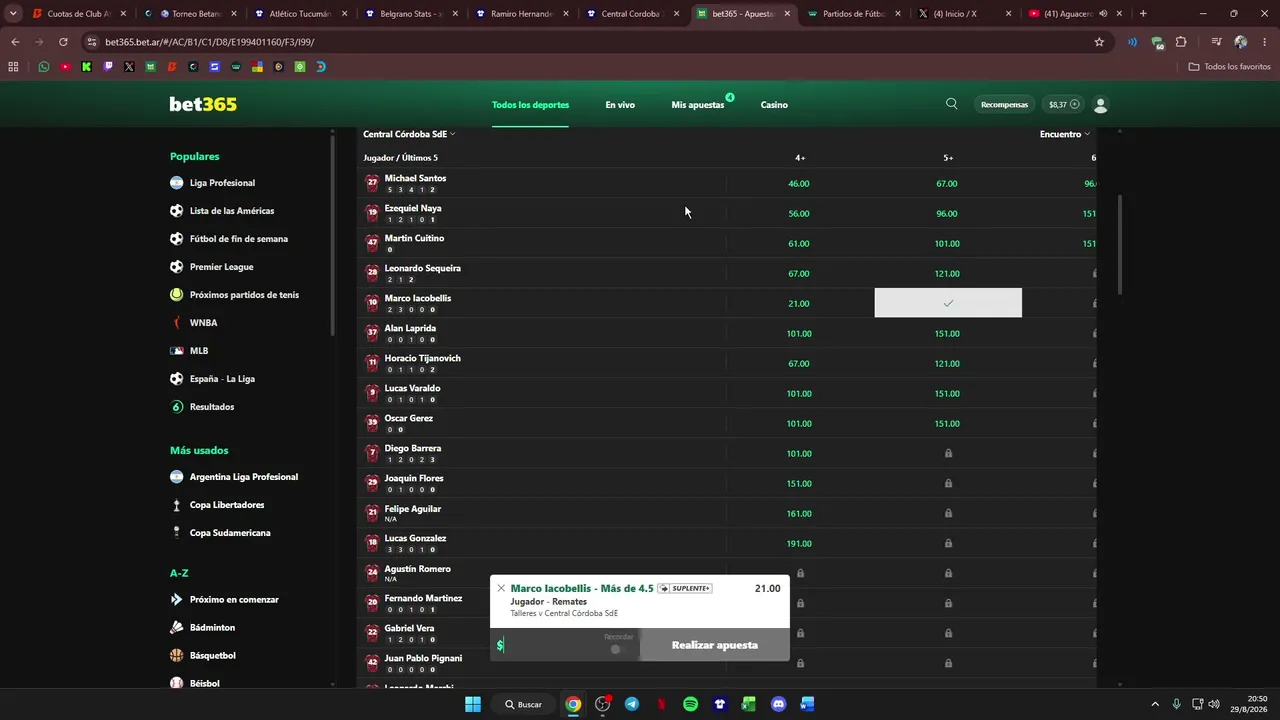Open Copa Libertadores under Más usados
This screenshot has height=720, width=1280.
[x=227, y=505]
